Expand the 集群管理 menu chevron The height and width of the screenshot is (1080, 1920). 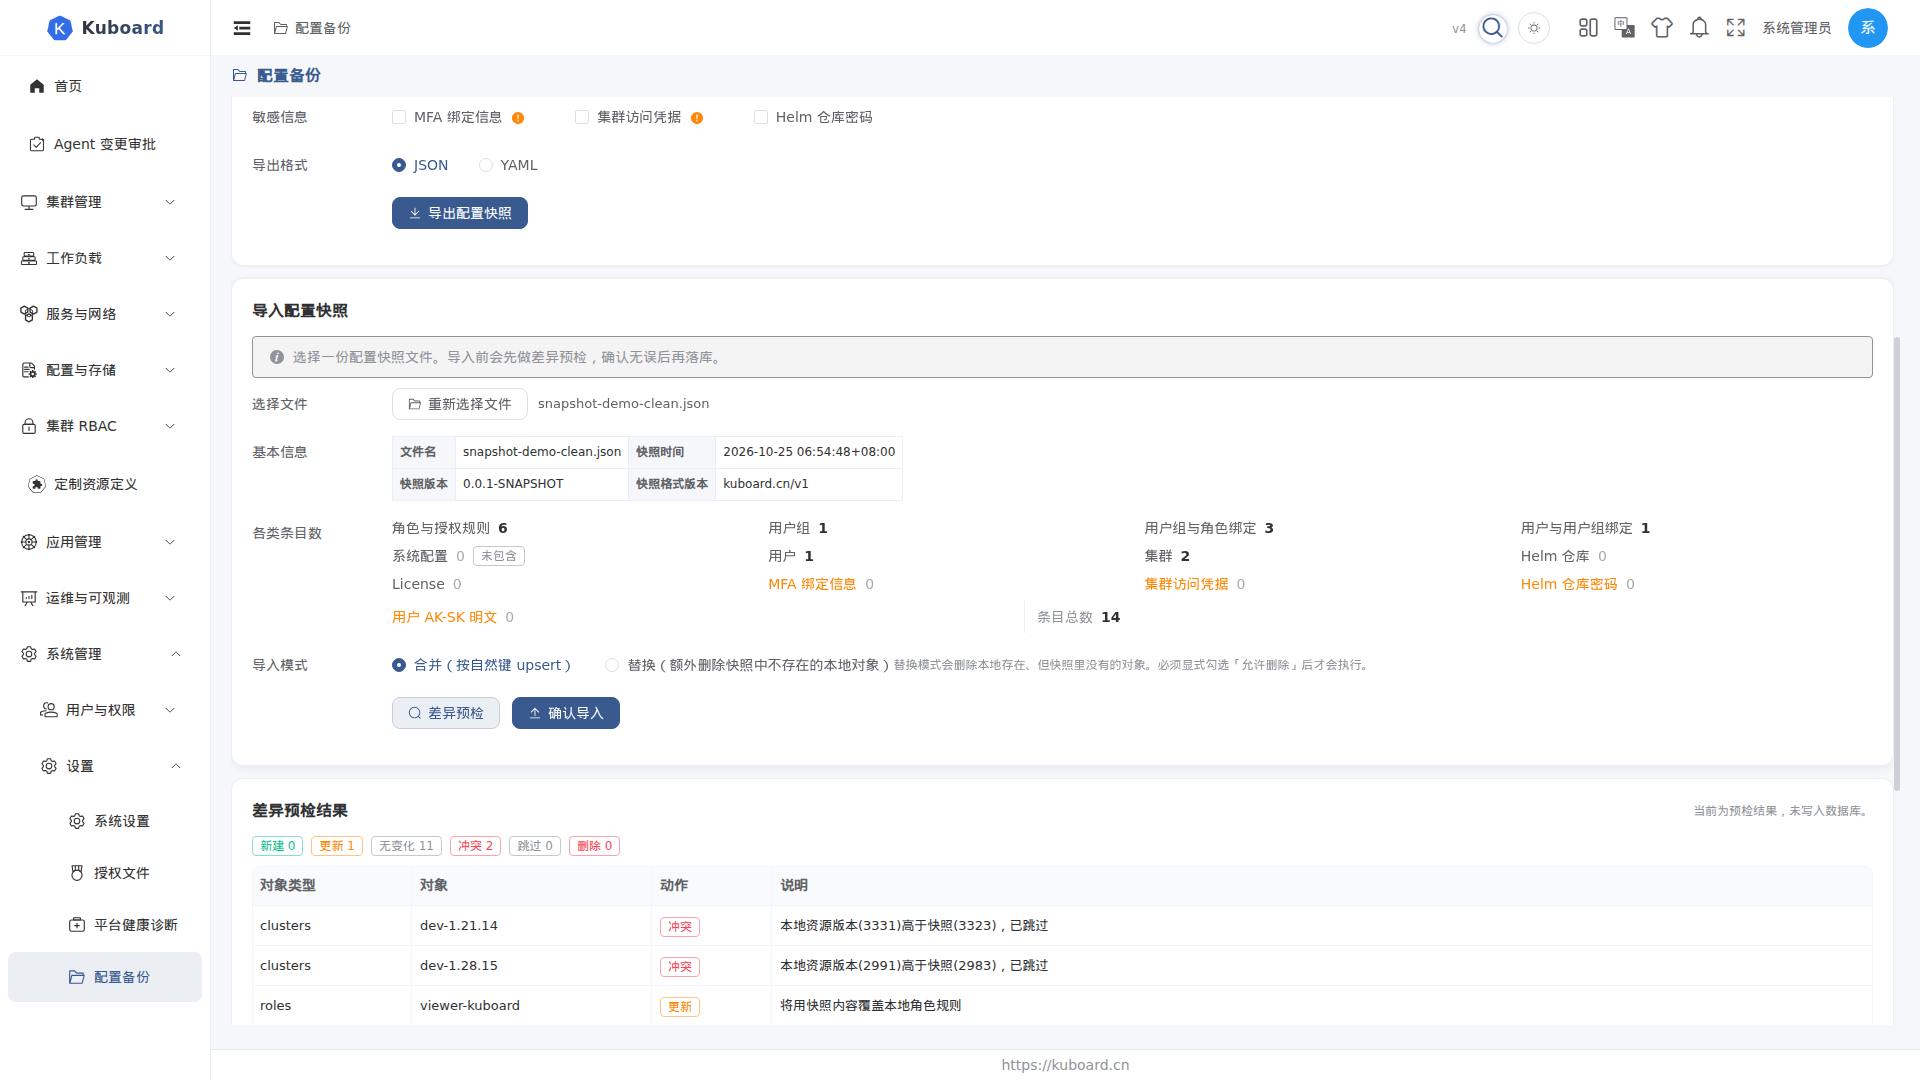(x=170, y=202)
